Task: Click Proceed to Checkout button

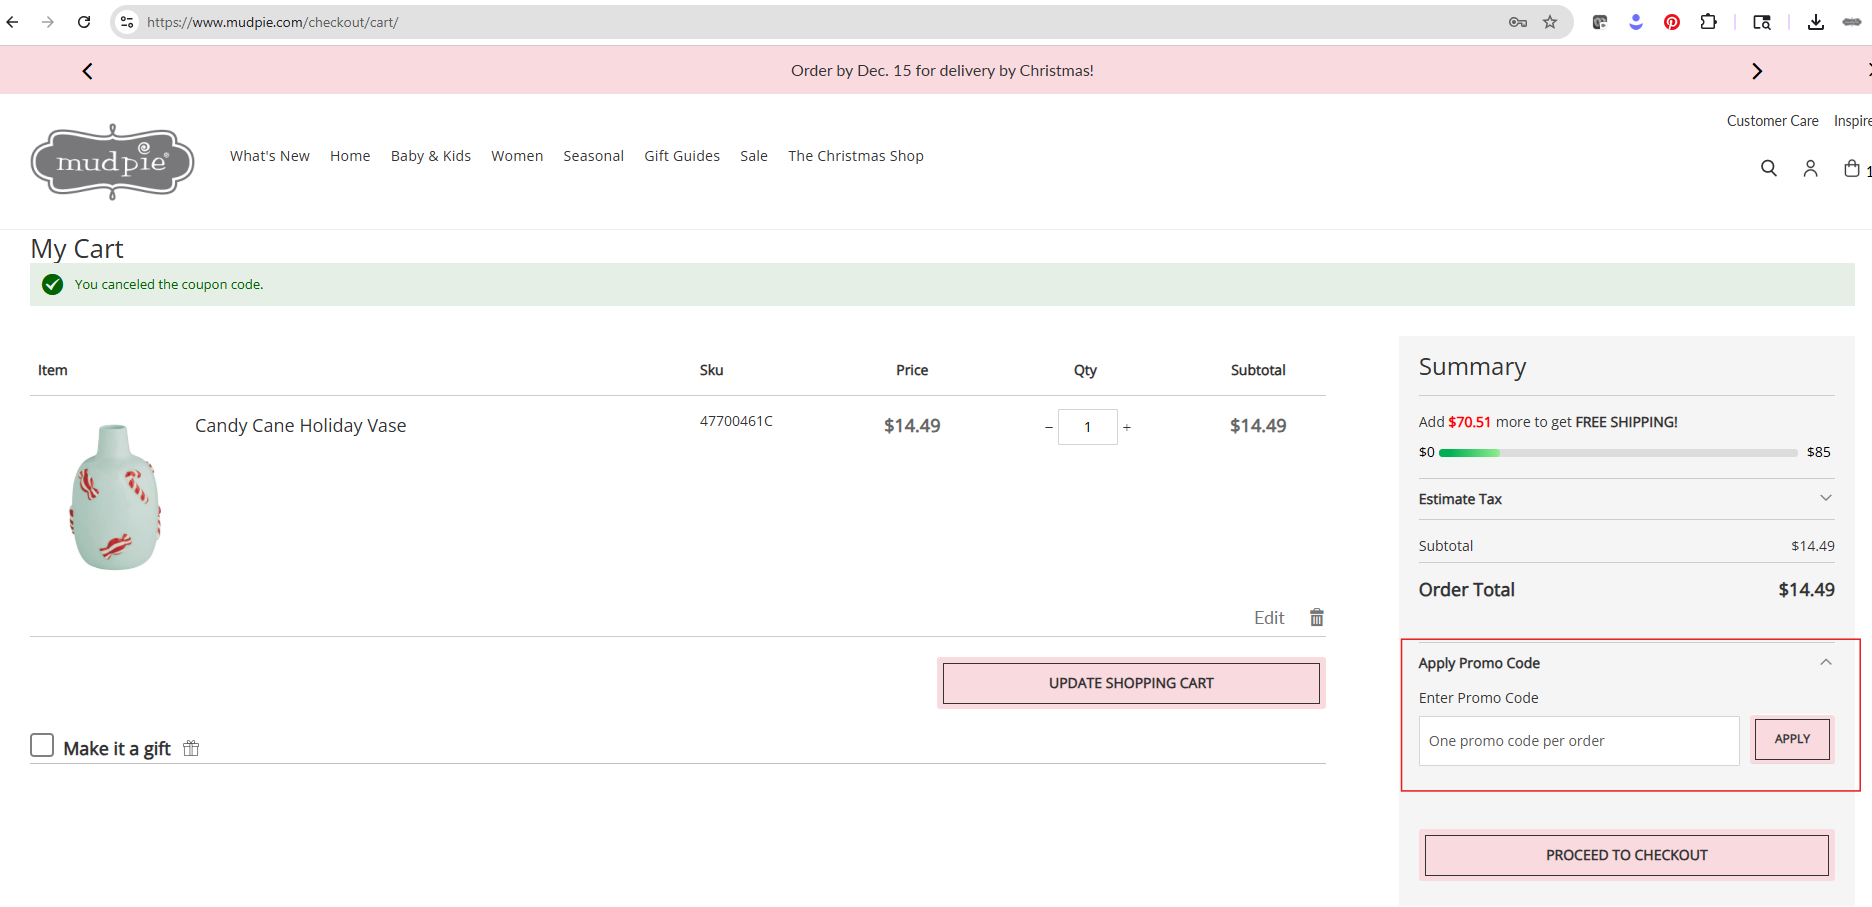Action: [x=1626, y=855]
